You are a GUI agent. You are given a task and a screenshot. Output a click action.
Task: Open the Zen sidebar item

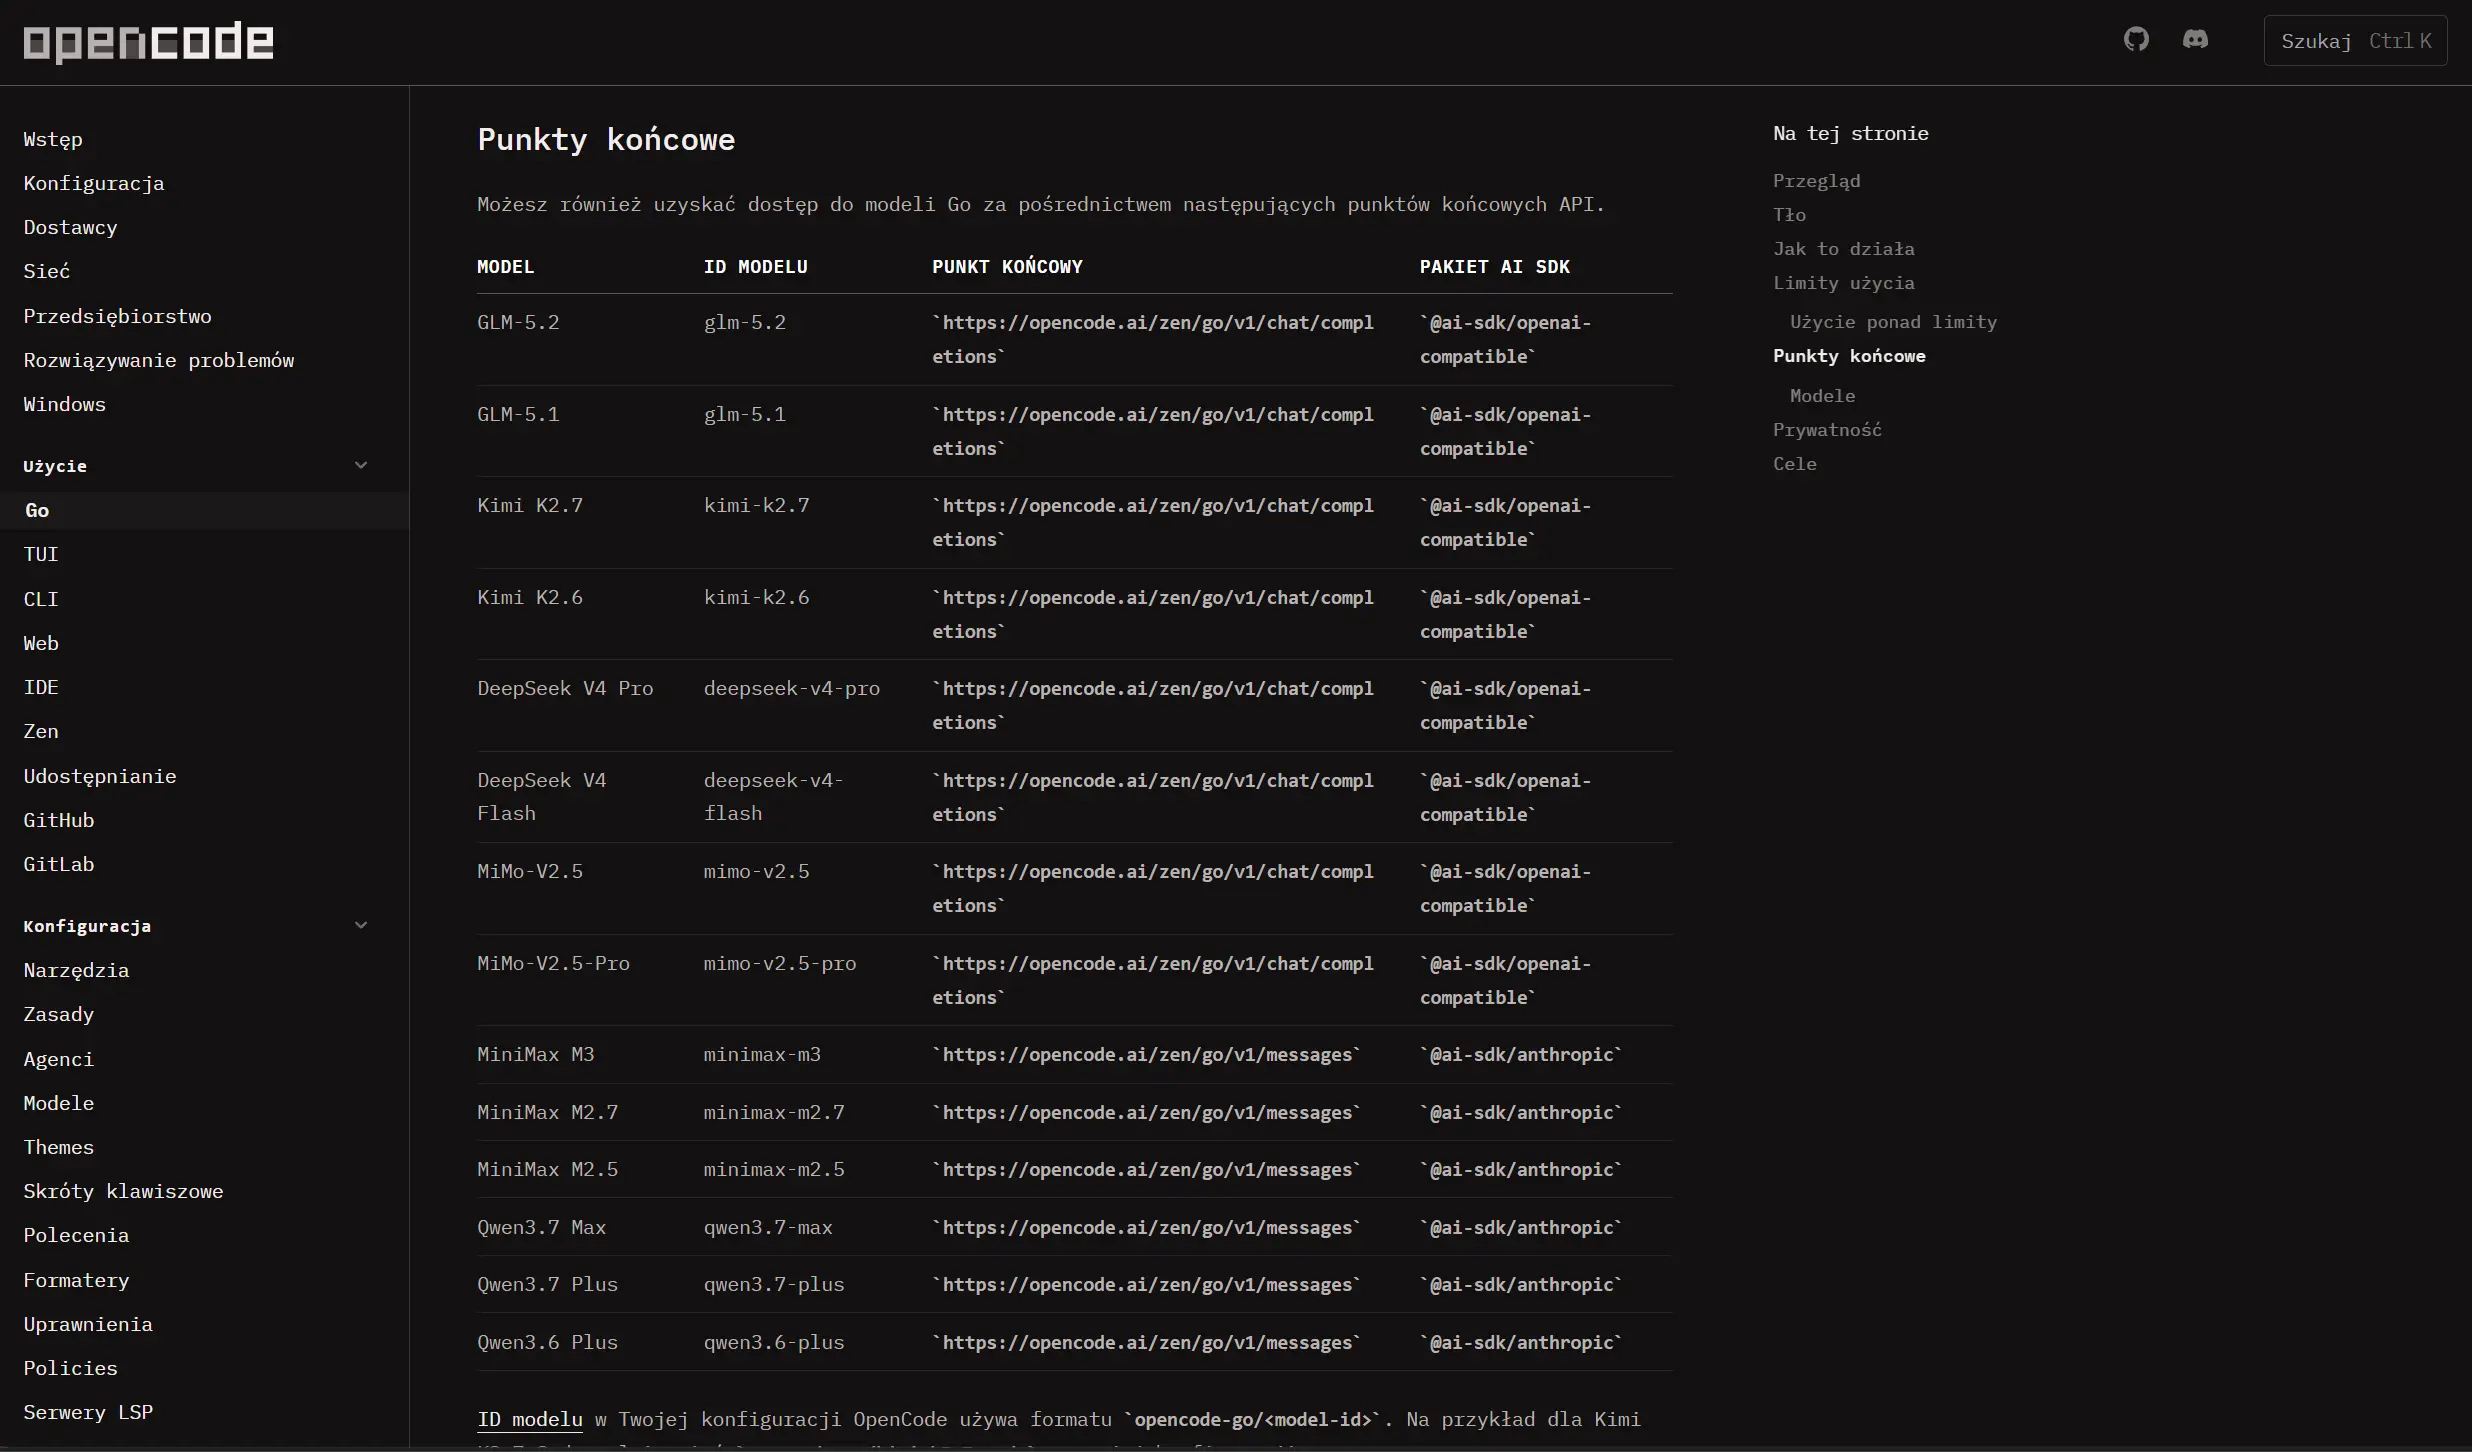pos(41,731)
